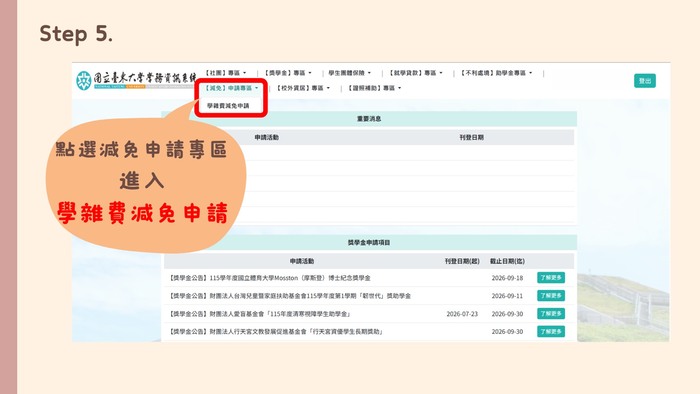Click the 2026-09-11 deadline cell
Image resolution: width=700 pixels, height=394 pixels.
click(x=507, y=296)
